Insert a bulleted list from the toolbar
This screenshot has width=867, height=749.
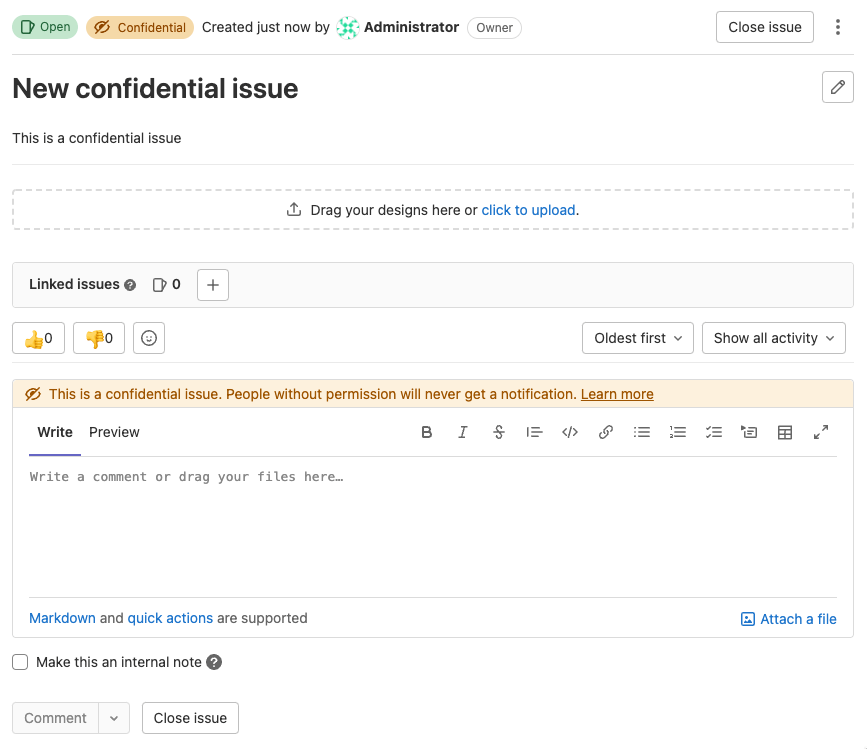[642, 432]
